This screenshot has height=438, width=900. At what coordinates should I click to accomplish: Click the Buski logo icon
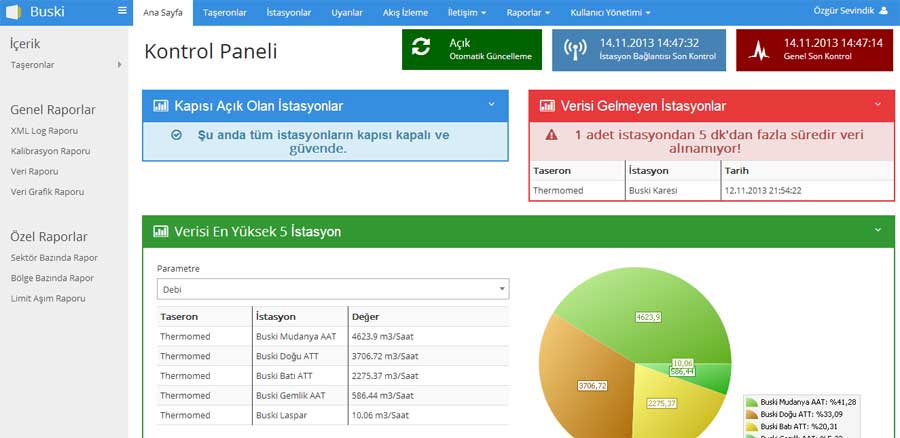[x=13, y=11]
